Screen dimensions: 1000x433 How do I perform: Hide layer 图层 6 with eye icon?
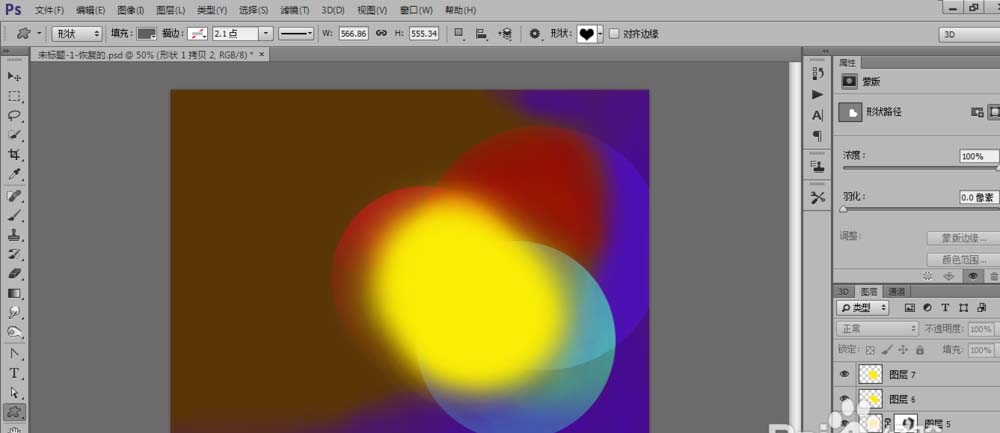click(845, 398)
